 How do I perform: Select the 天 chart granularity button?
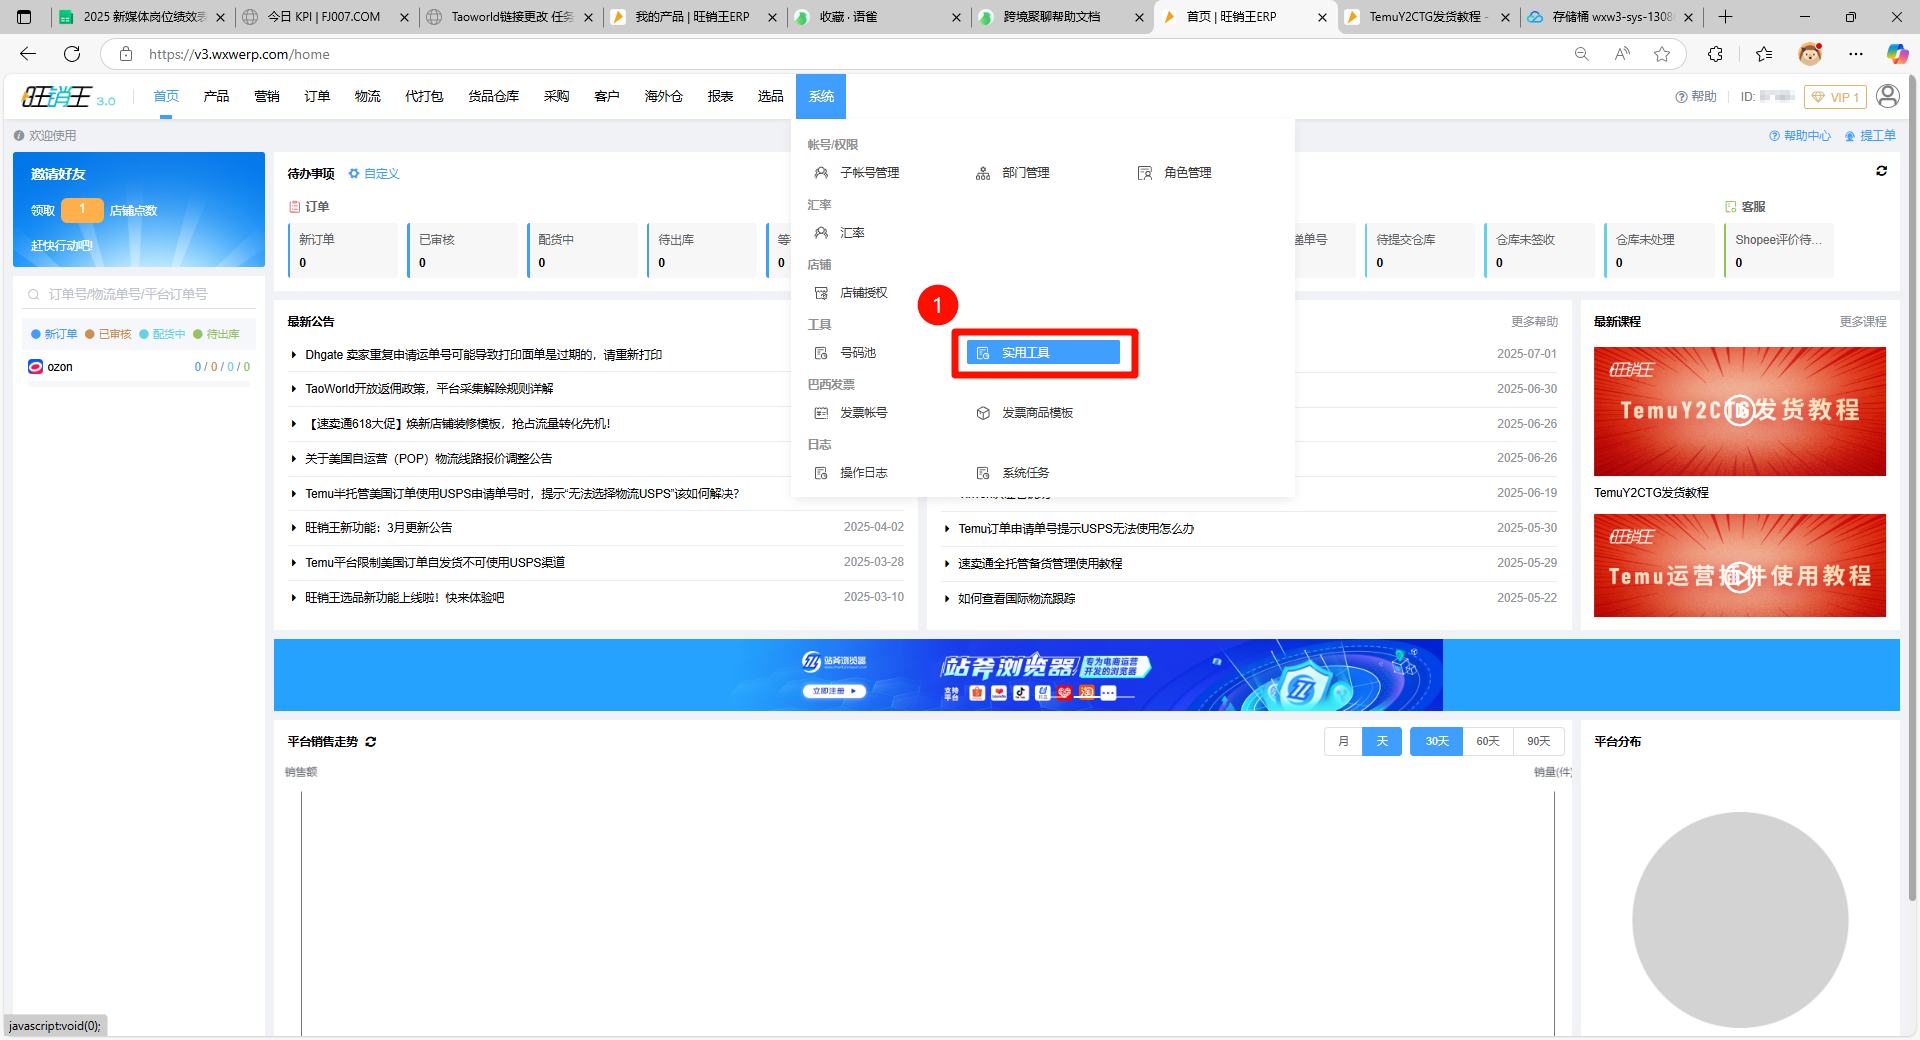[1382, 741]
